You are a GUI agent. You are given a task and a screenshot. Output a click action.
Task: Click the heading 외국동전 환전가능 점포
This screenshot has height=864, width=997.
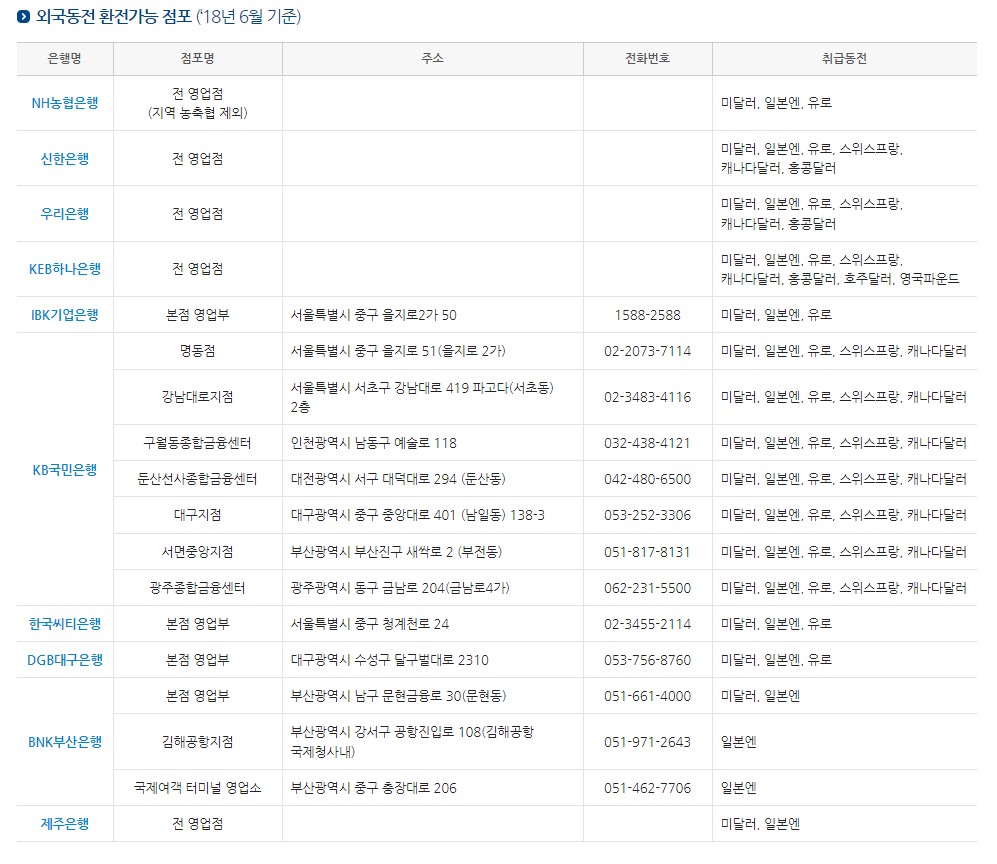click(114, 17)
